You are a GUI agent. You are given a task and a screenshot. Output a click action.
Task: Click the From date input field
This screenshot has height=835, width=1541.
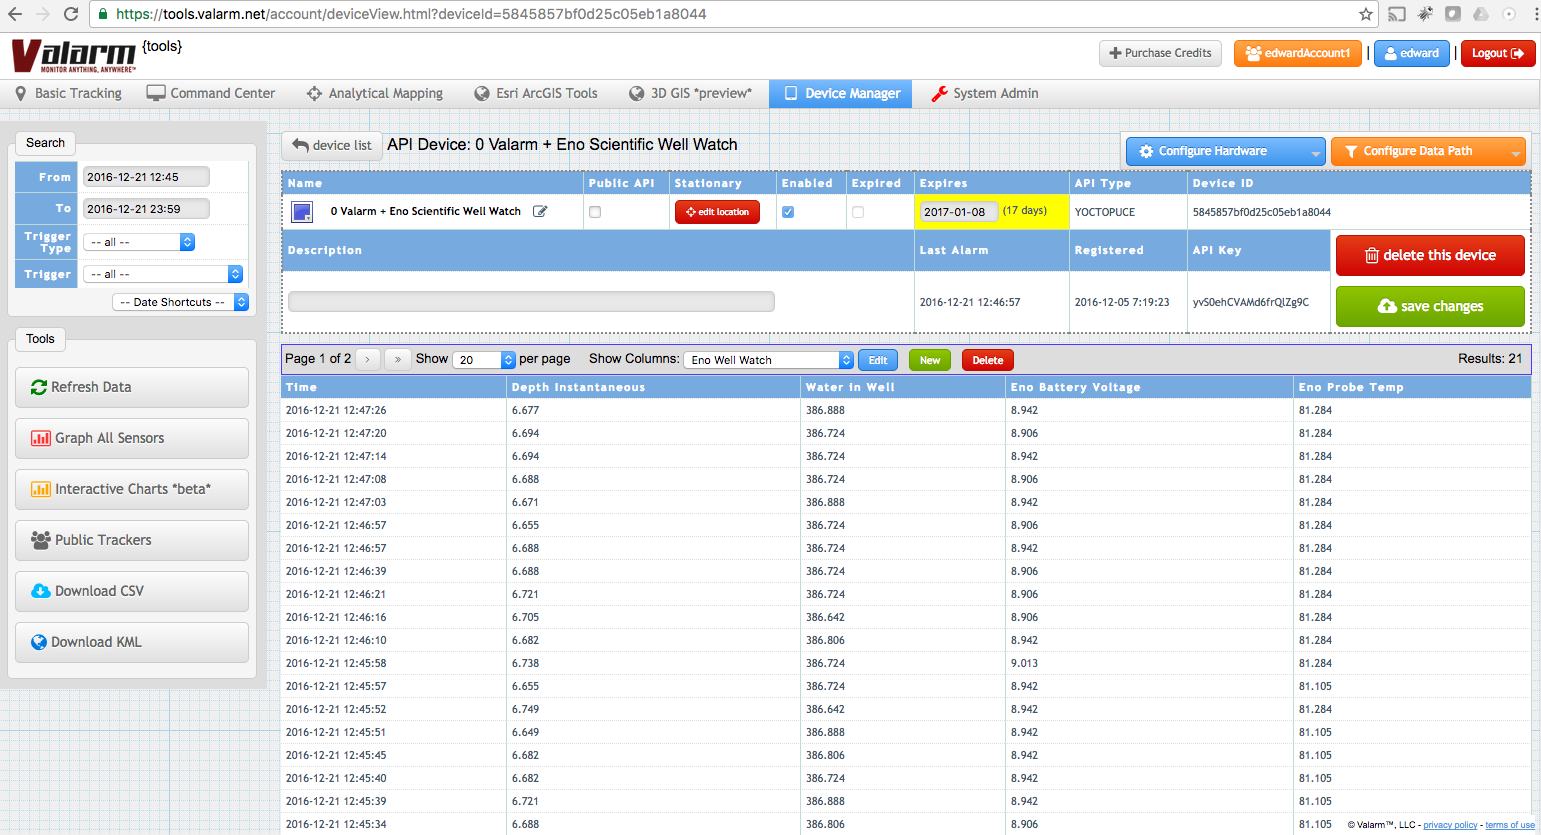[146, 177]
